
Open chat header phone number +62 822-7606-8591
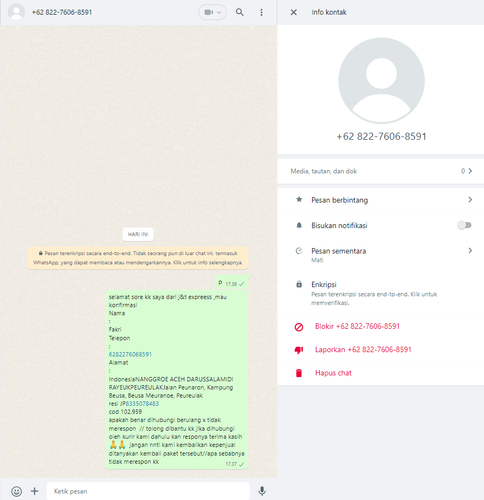pos(62,12)
